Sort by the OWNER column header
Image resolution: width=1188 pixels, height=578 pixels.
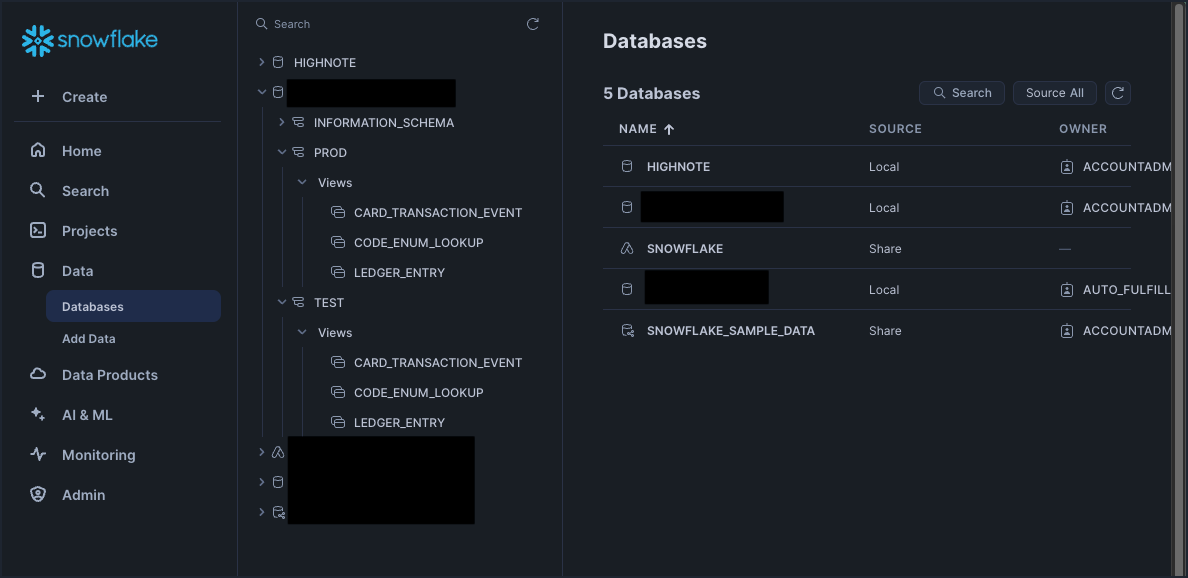coord(1083,129)
